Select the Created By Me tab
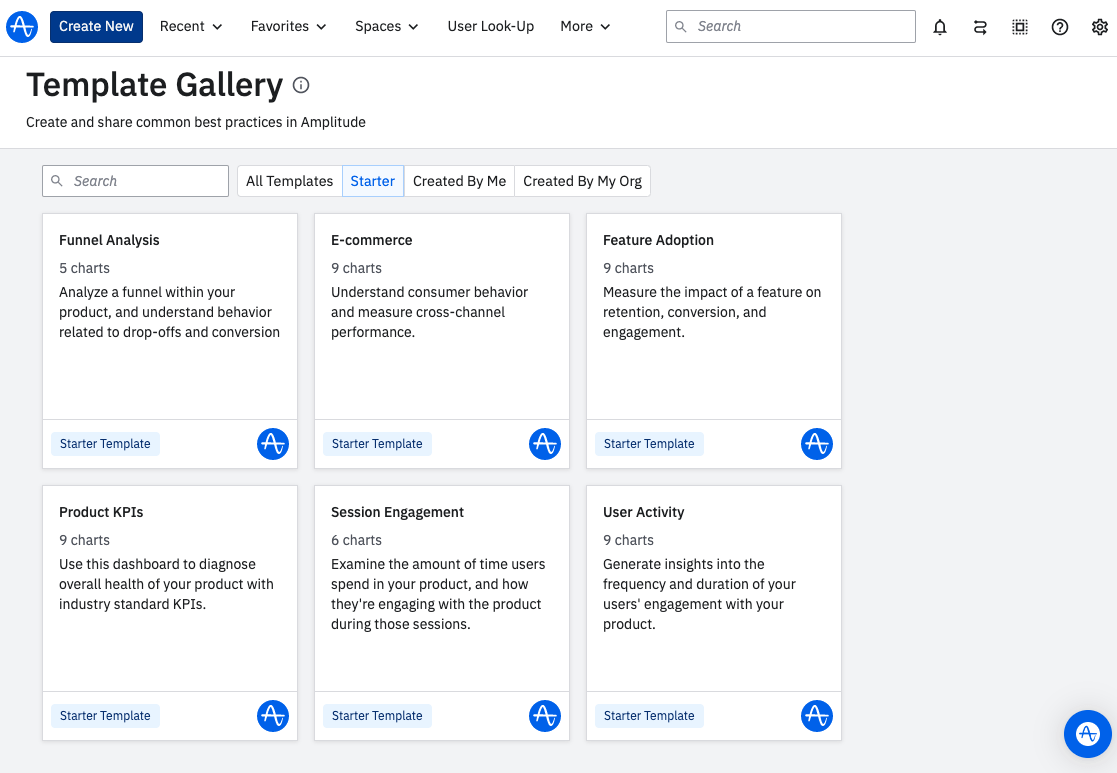The width and height of the screenshot is (1117, 773). 459,181
